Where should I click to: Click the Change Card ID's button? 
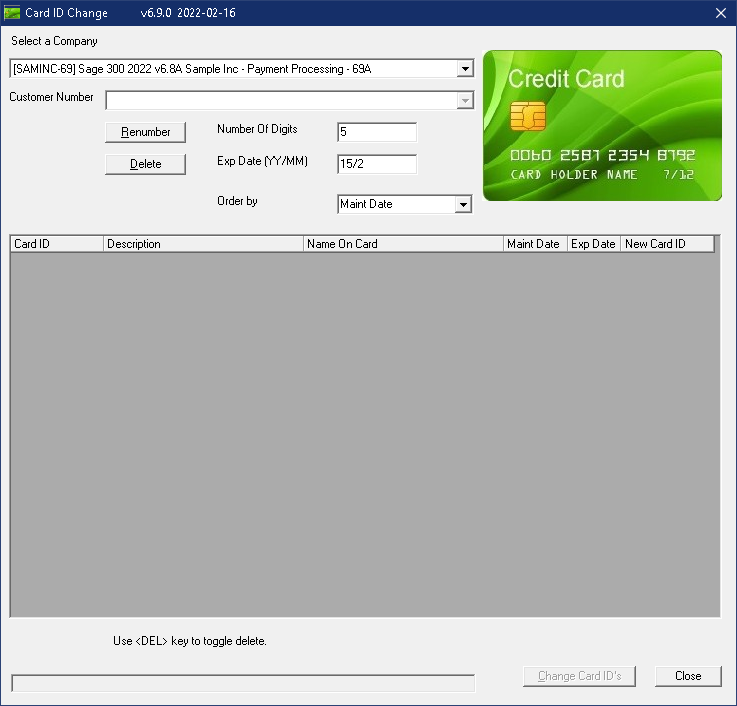point(579,676)
